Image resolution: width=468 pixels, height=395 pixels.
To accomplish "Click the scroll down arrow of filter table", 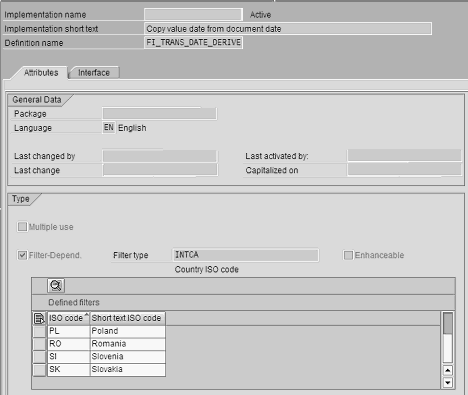I will click(448, 382).
